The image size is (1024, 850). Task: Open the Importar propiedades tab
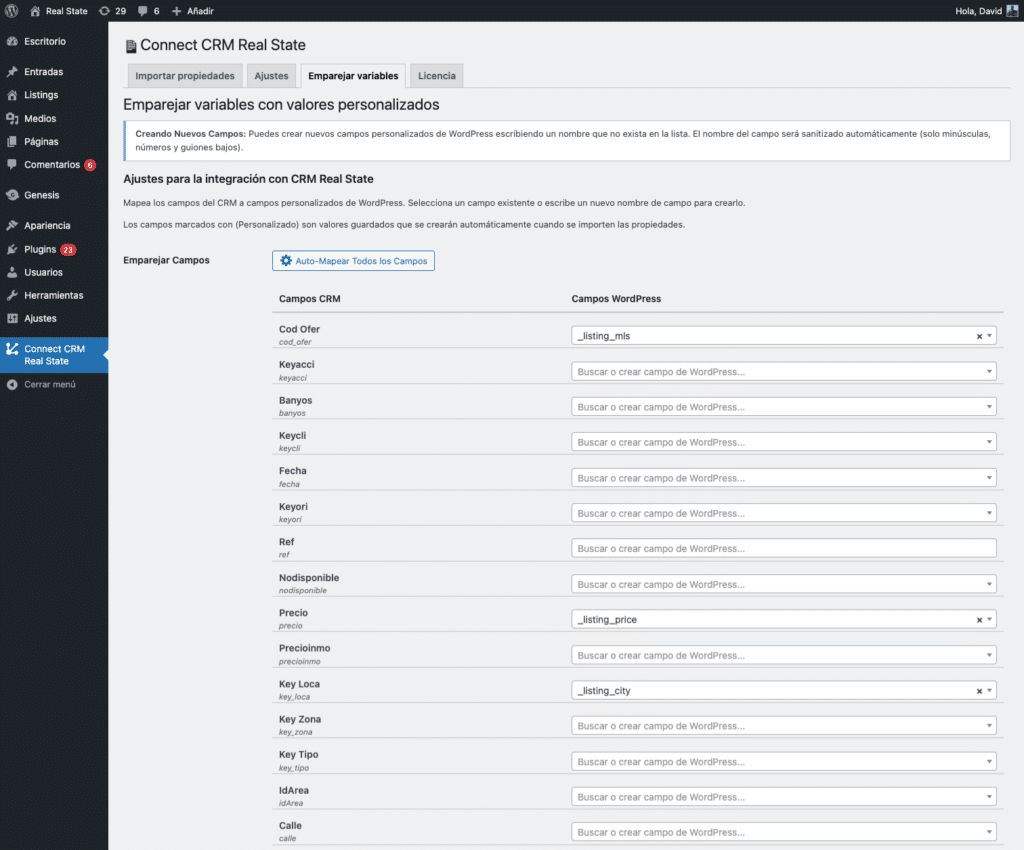tap(184, 75)
